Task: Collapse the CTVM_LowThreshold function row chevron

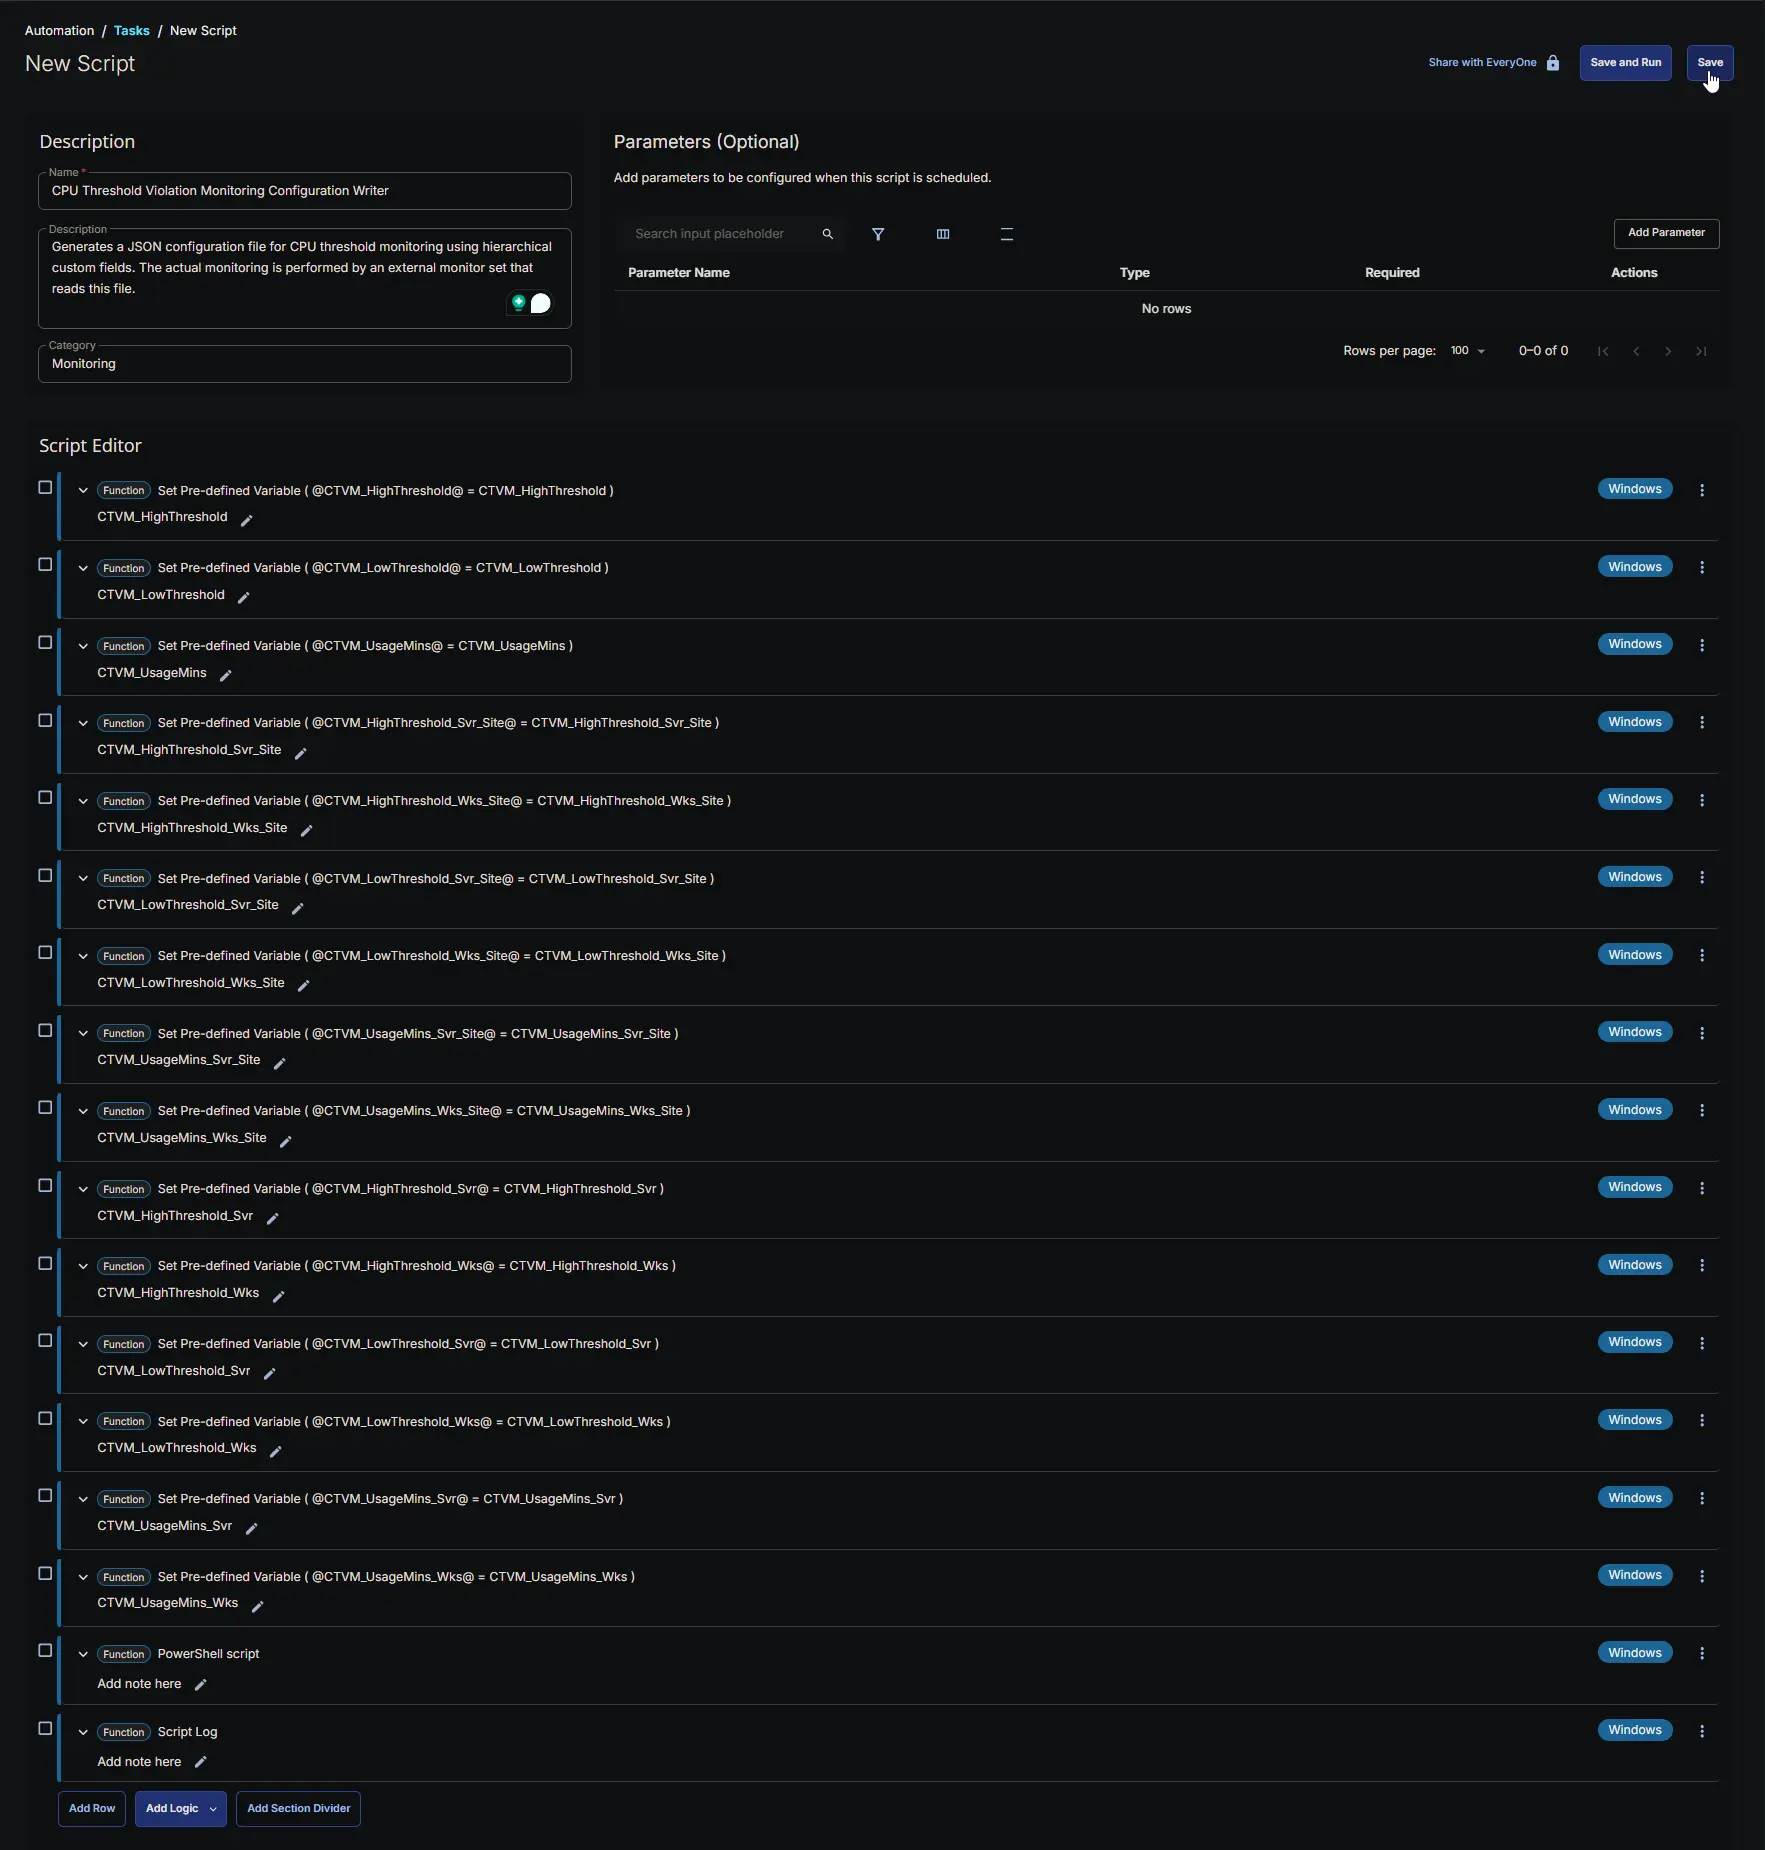Action: click(83, 568)
